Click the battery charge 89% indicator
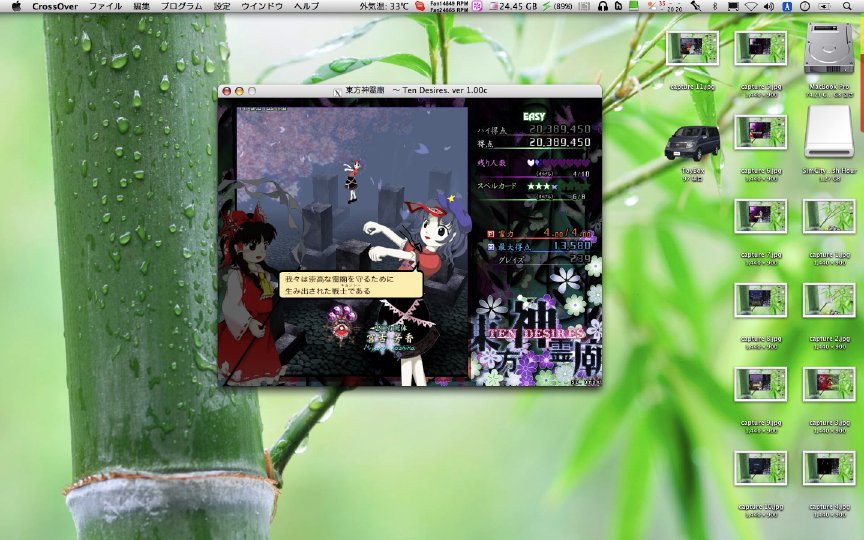The width and height of the screenshot is (864, 540). click(558, 6)
